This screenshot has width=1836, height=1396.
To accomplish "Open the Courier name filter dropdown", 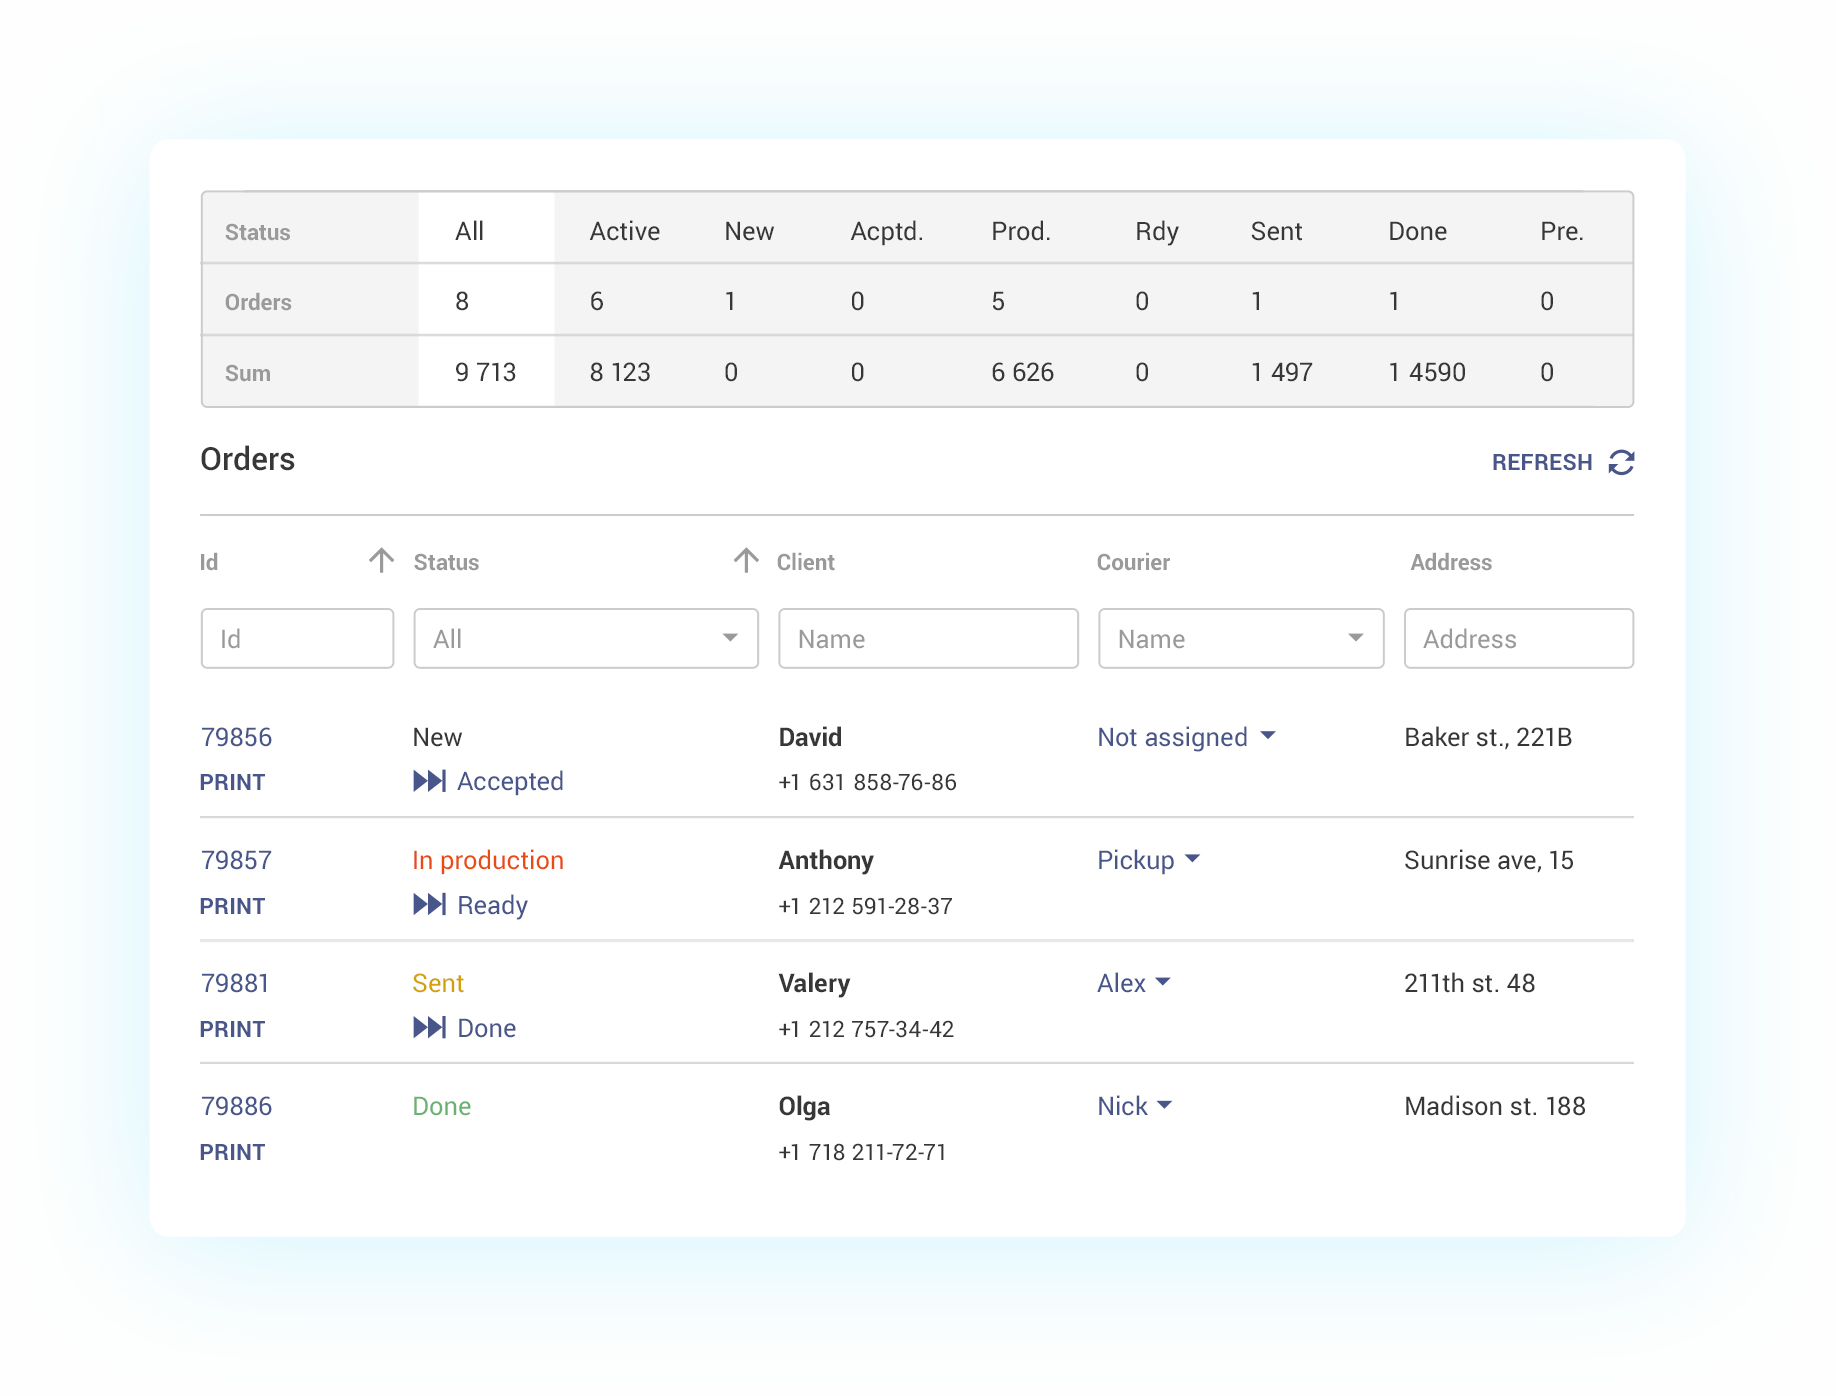I will coord(1240,638).
